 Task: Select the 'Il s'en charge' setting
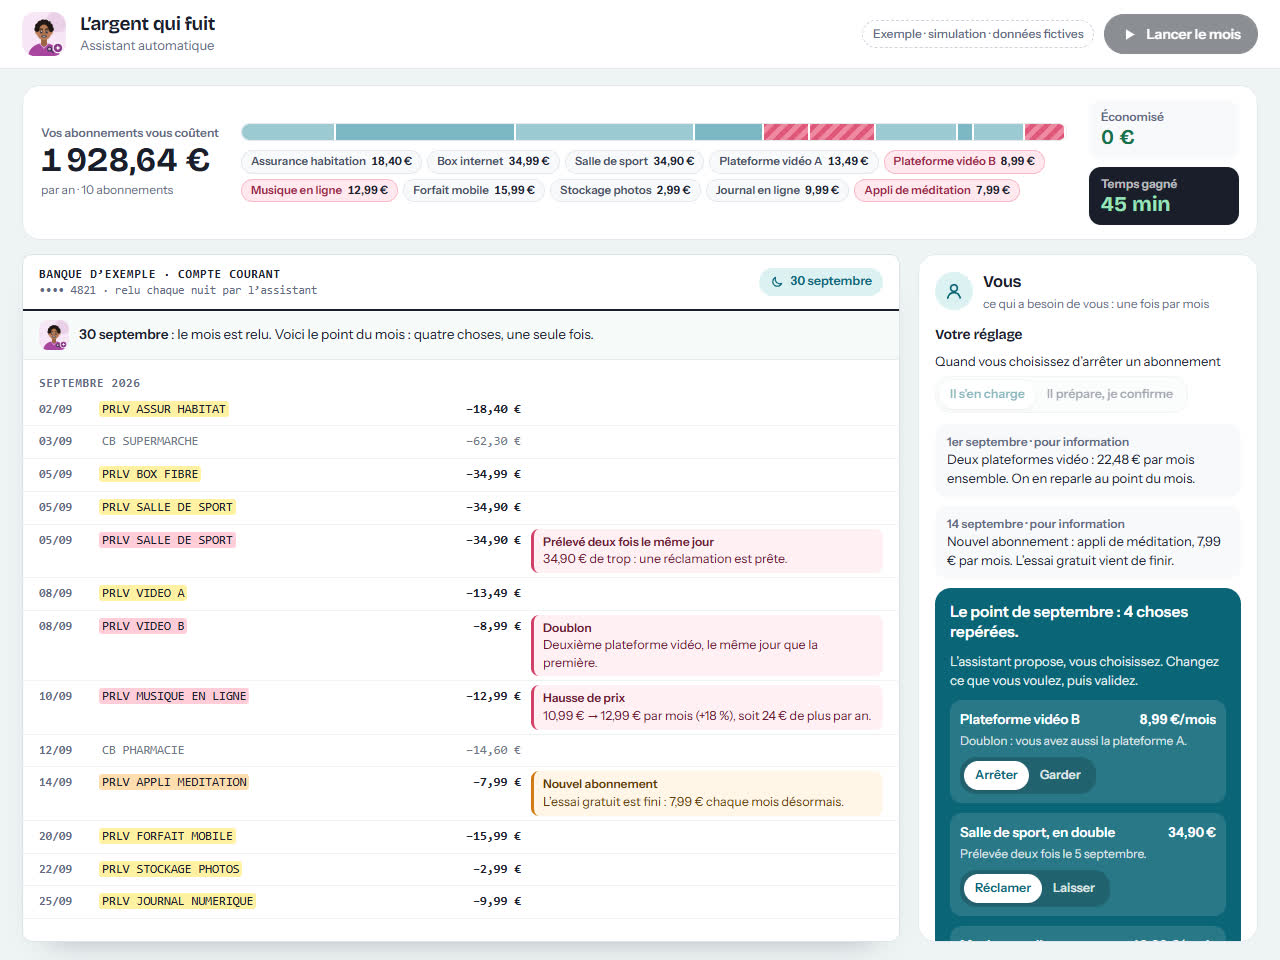click(987, 394)
